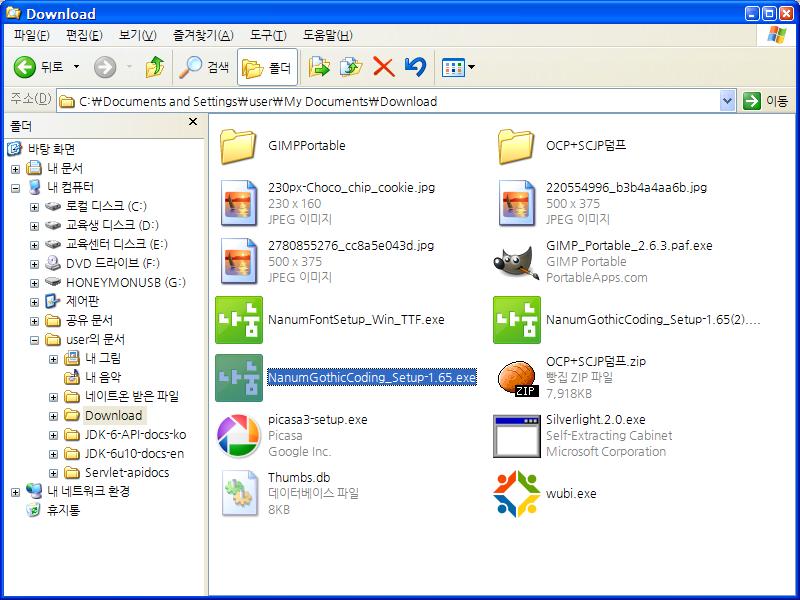Screen dimensions: 800x600
Task: Expand the 교육생 디스크 (D:) node
Action: click(x=34, y=226)
